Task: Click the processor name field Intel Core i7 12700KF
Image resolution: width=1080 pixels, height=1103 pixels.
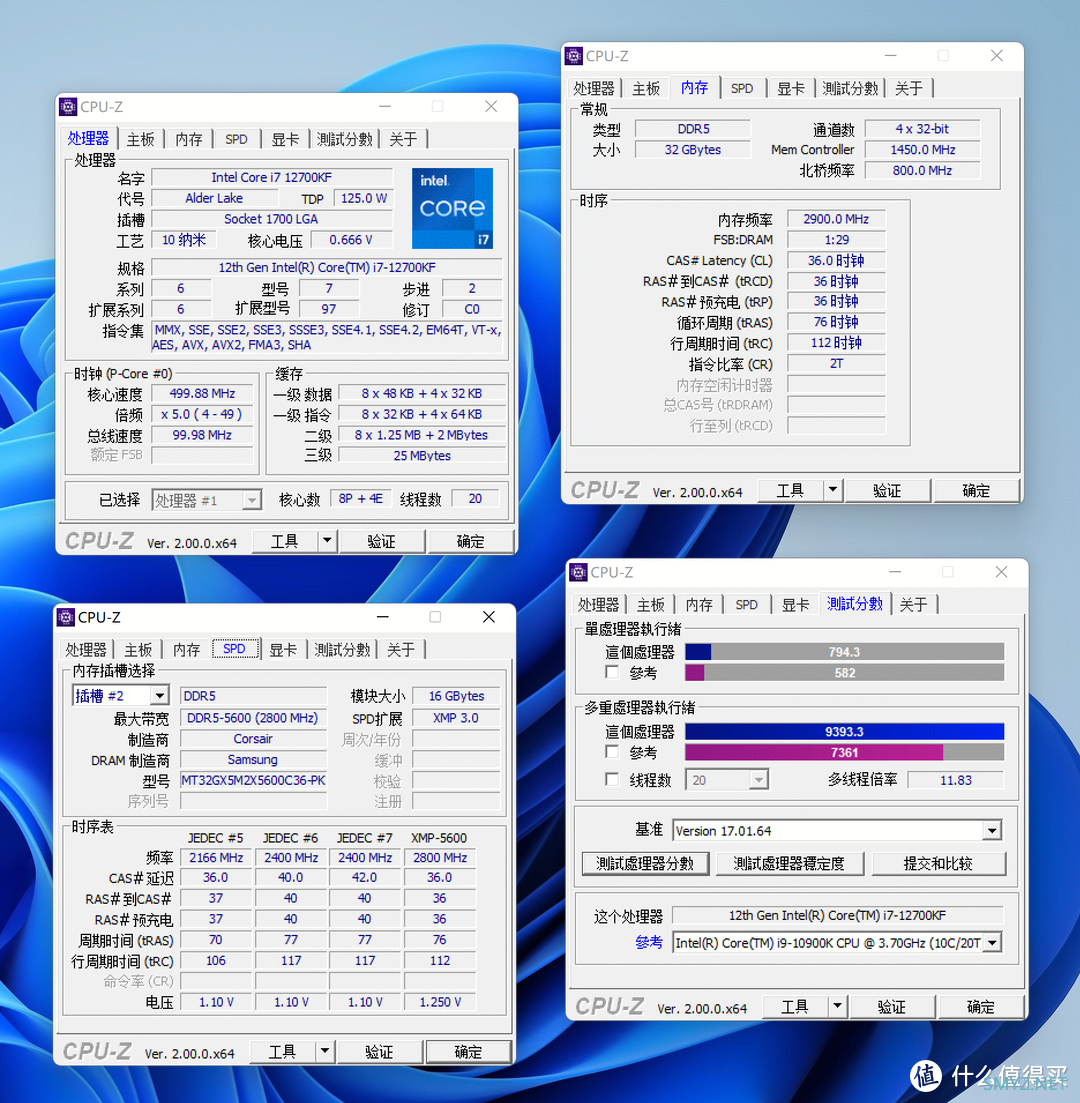Action: [272, 177]
